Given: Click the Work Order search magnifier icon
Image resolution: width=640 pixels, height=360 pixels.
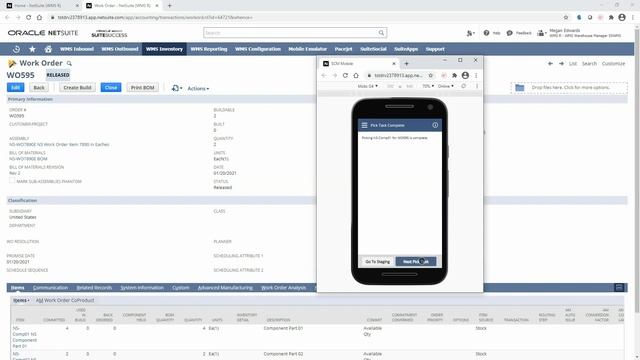Looking at the screenshot, I should (x=69, y=64).
